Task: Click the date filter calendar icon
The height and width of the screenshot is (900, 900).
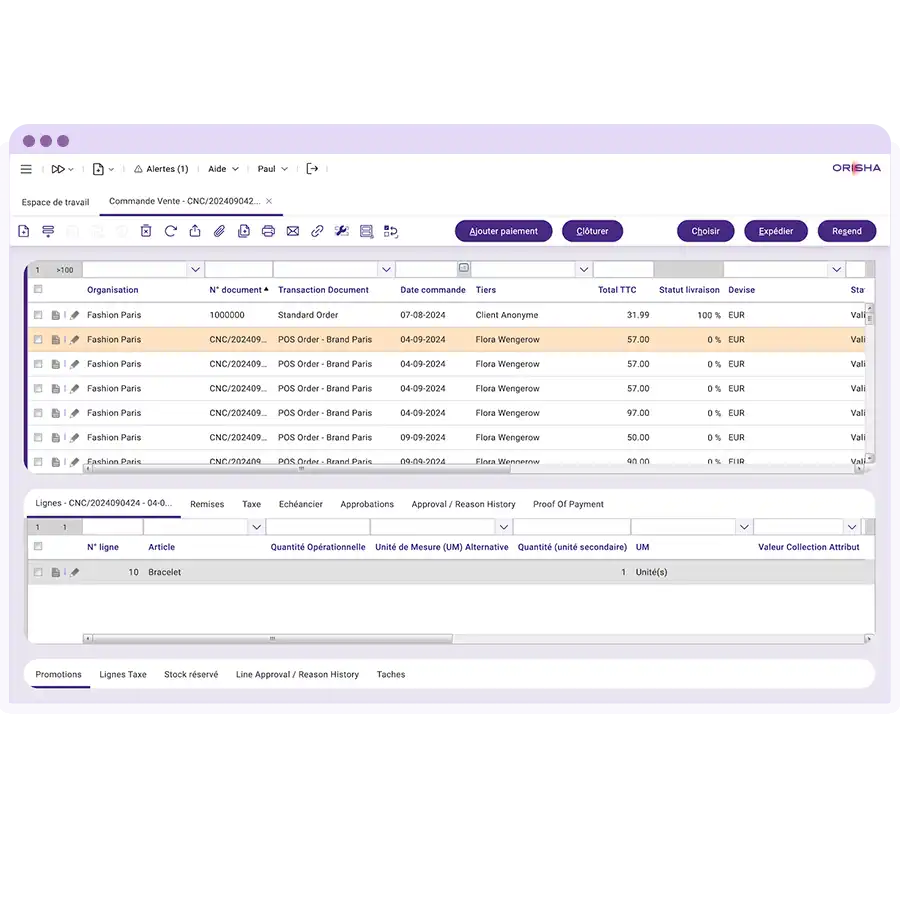Action: tap(464, 267)
